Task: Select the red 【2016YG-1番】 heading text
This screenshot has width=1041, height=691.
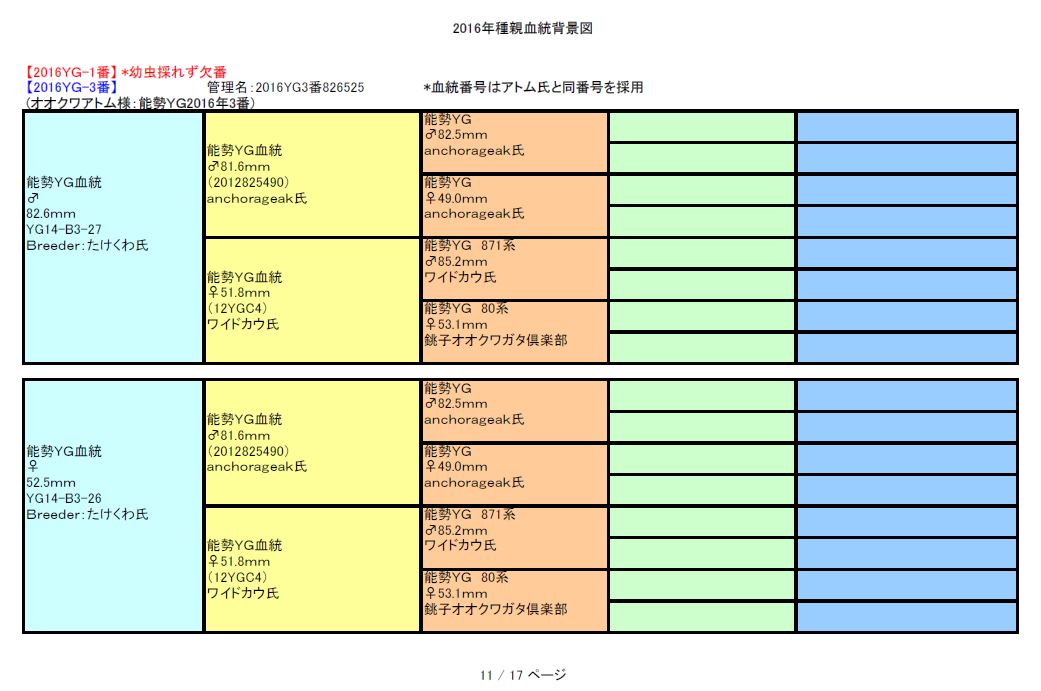Action: click(x=70, y=72)
